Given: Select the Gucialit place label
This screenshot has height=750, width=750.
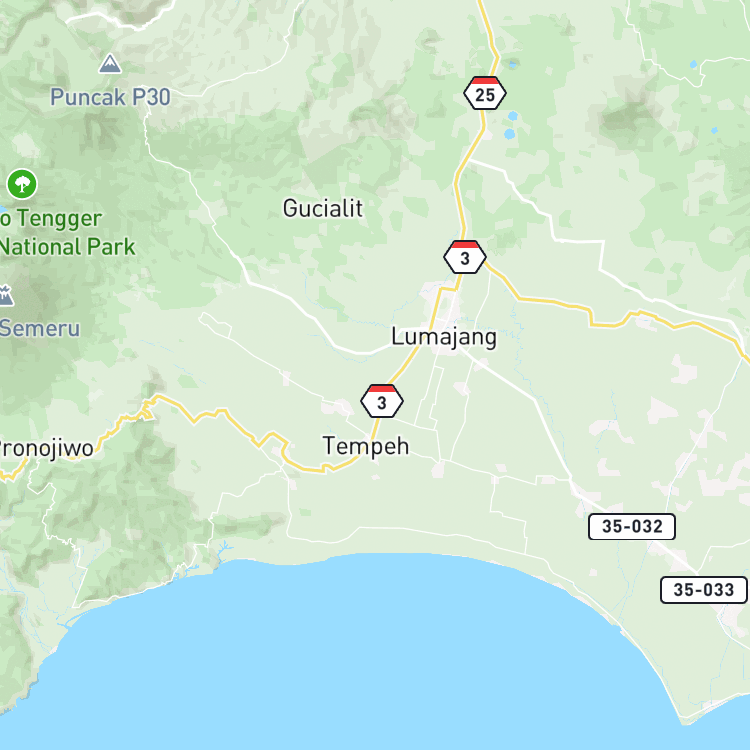Looking at the screenshot, I should [322, 209].
